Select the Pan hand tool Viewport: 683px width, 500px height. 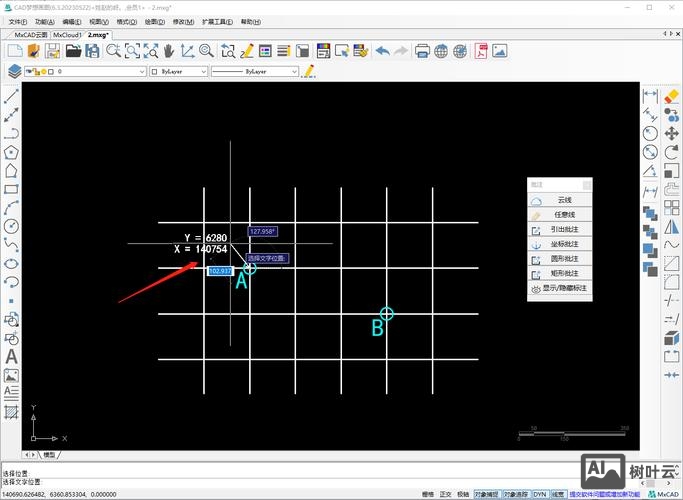point(168,50)
